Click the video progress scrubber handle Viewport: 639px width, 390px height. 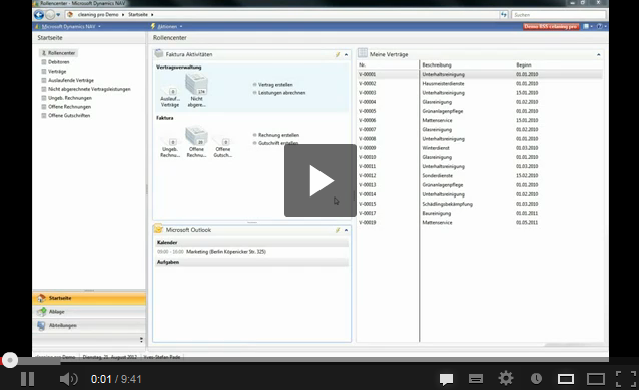click(x=10, y=360)
